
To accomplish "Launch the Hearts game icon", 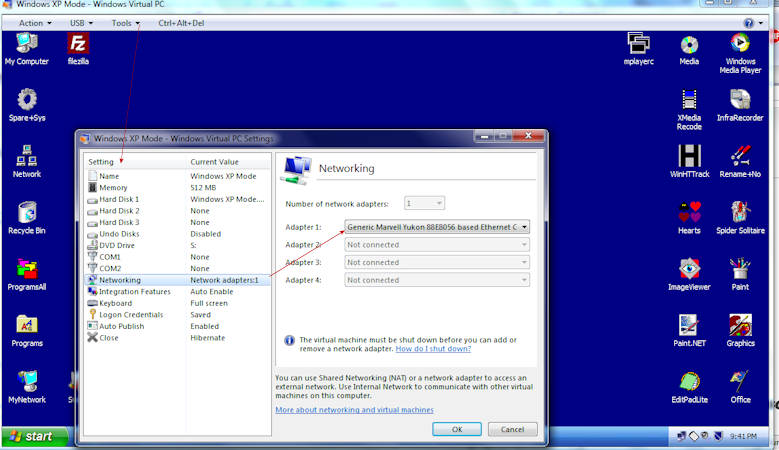I will (x=690, y=218).
